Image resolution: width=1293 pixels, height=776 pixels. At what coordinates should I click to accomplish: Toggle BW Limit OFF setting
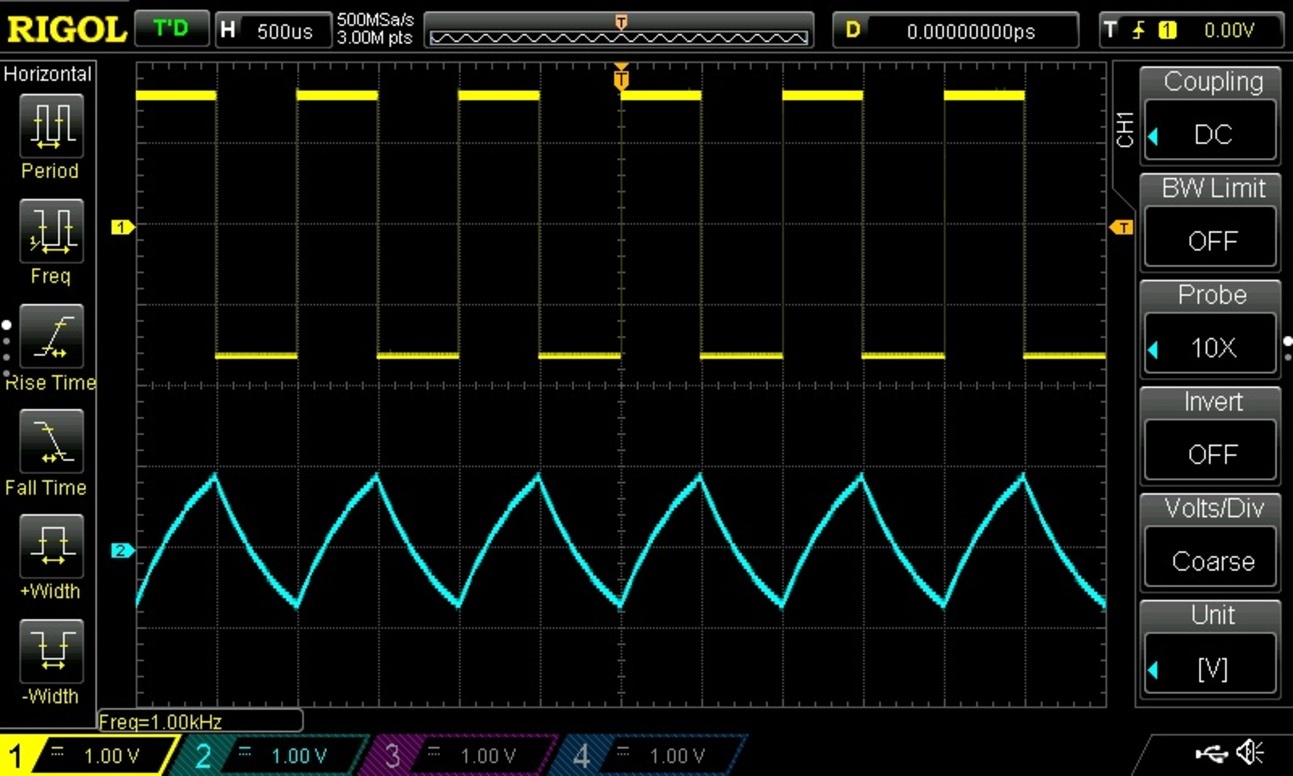[1210, 240]
